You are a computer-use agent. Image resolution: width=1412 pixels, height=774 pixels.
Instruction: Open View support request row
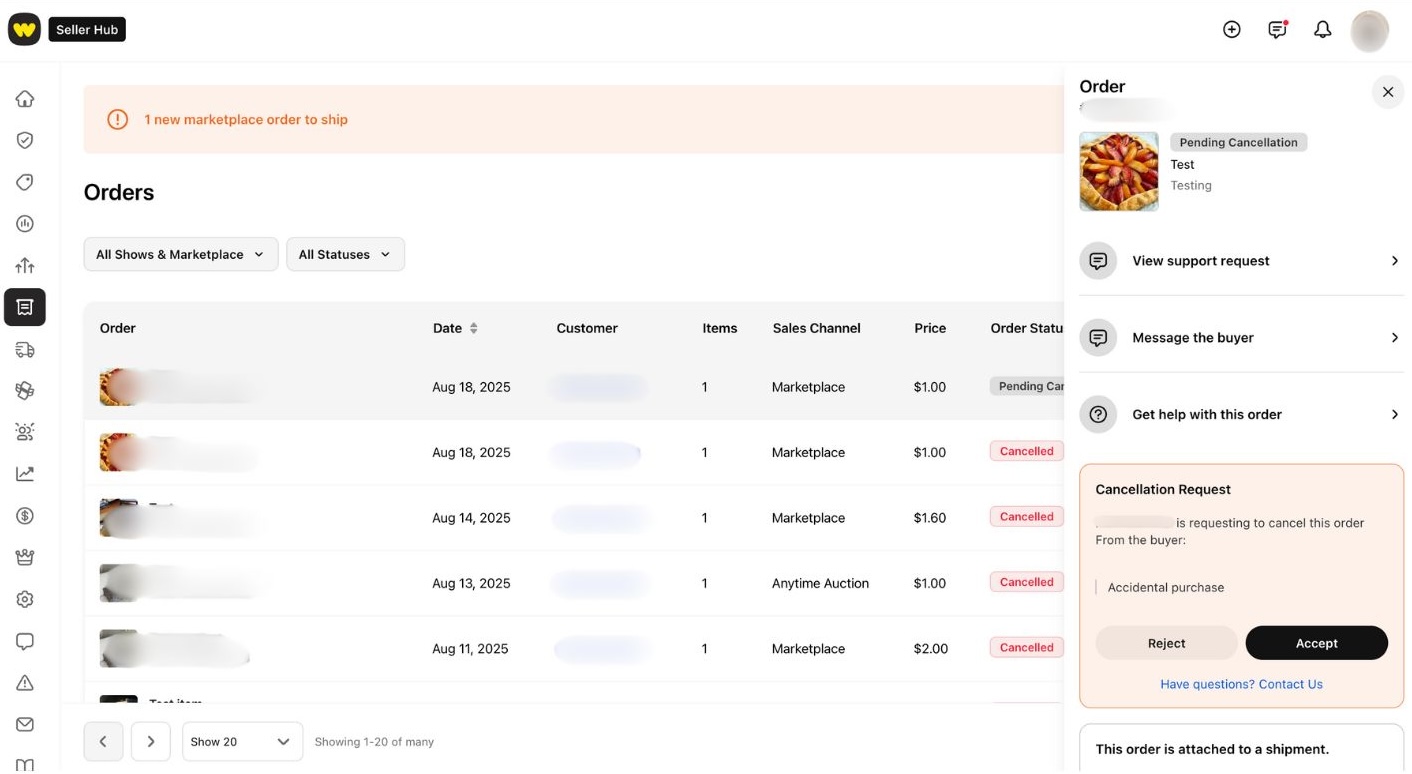1241,261
